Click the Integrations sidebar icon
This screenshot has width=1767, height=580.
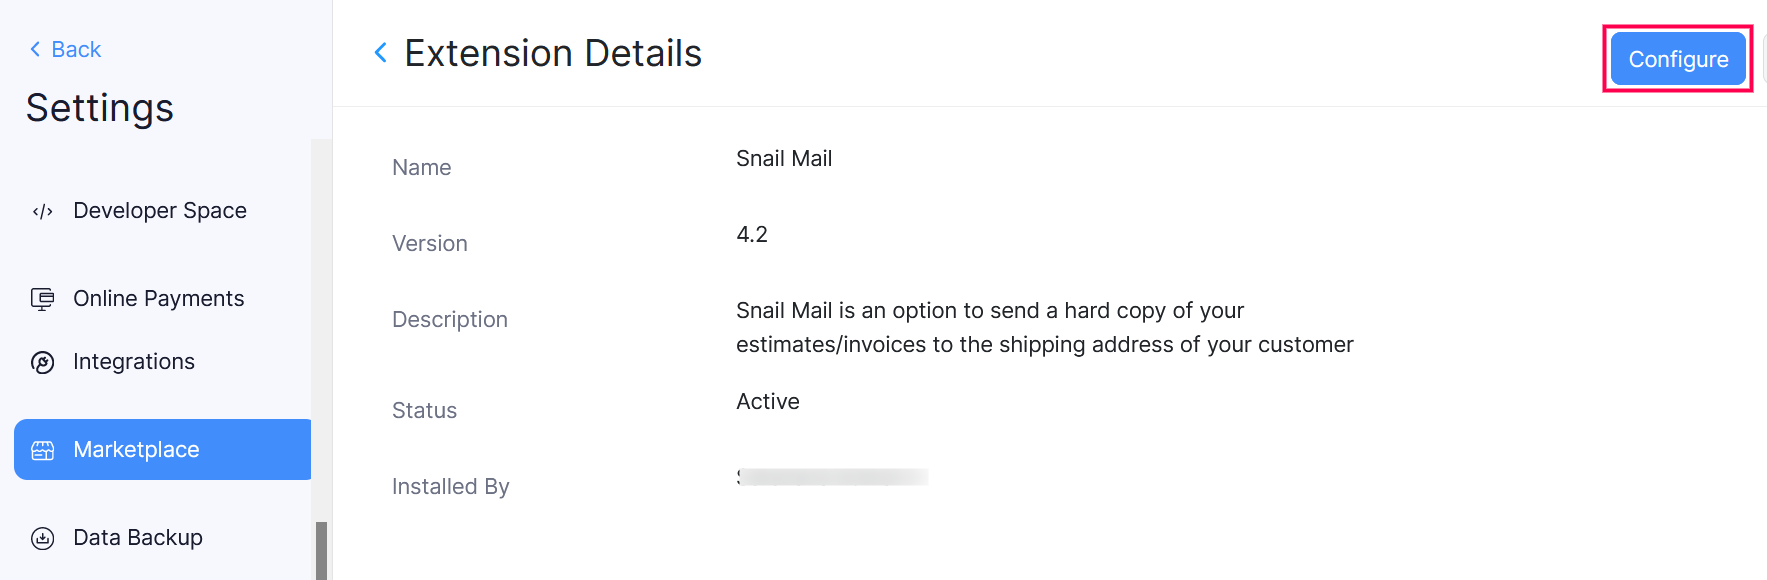tap(42, 362)
